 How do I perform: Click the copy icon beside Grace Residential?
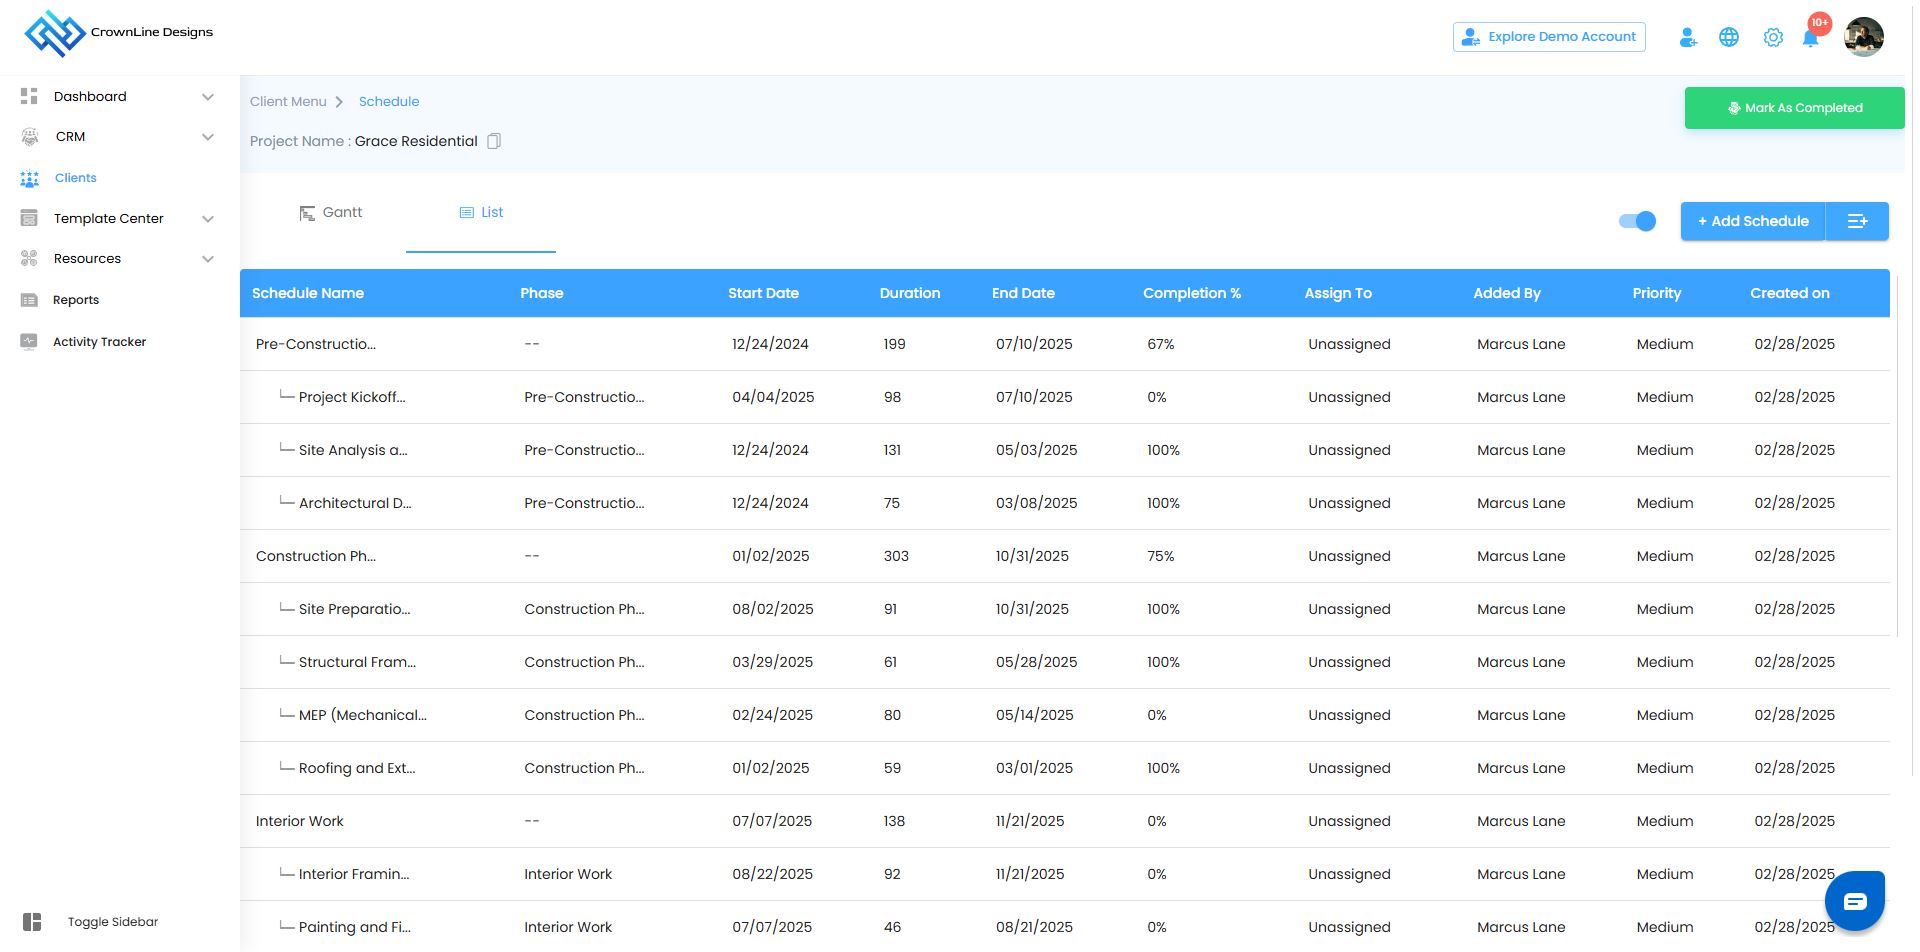pos(493,142)
